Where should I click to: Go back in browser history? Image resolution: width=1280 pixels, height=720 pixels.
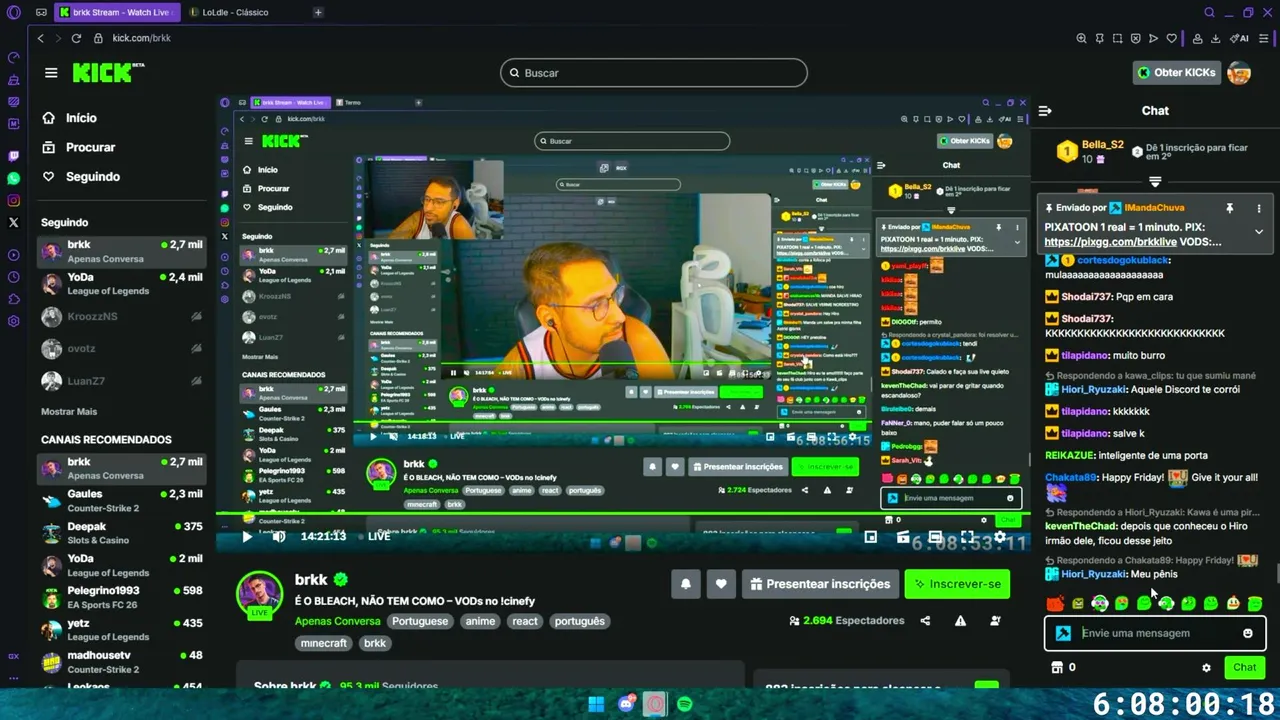point(40,38)
